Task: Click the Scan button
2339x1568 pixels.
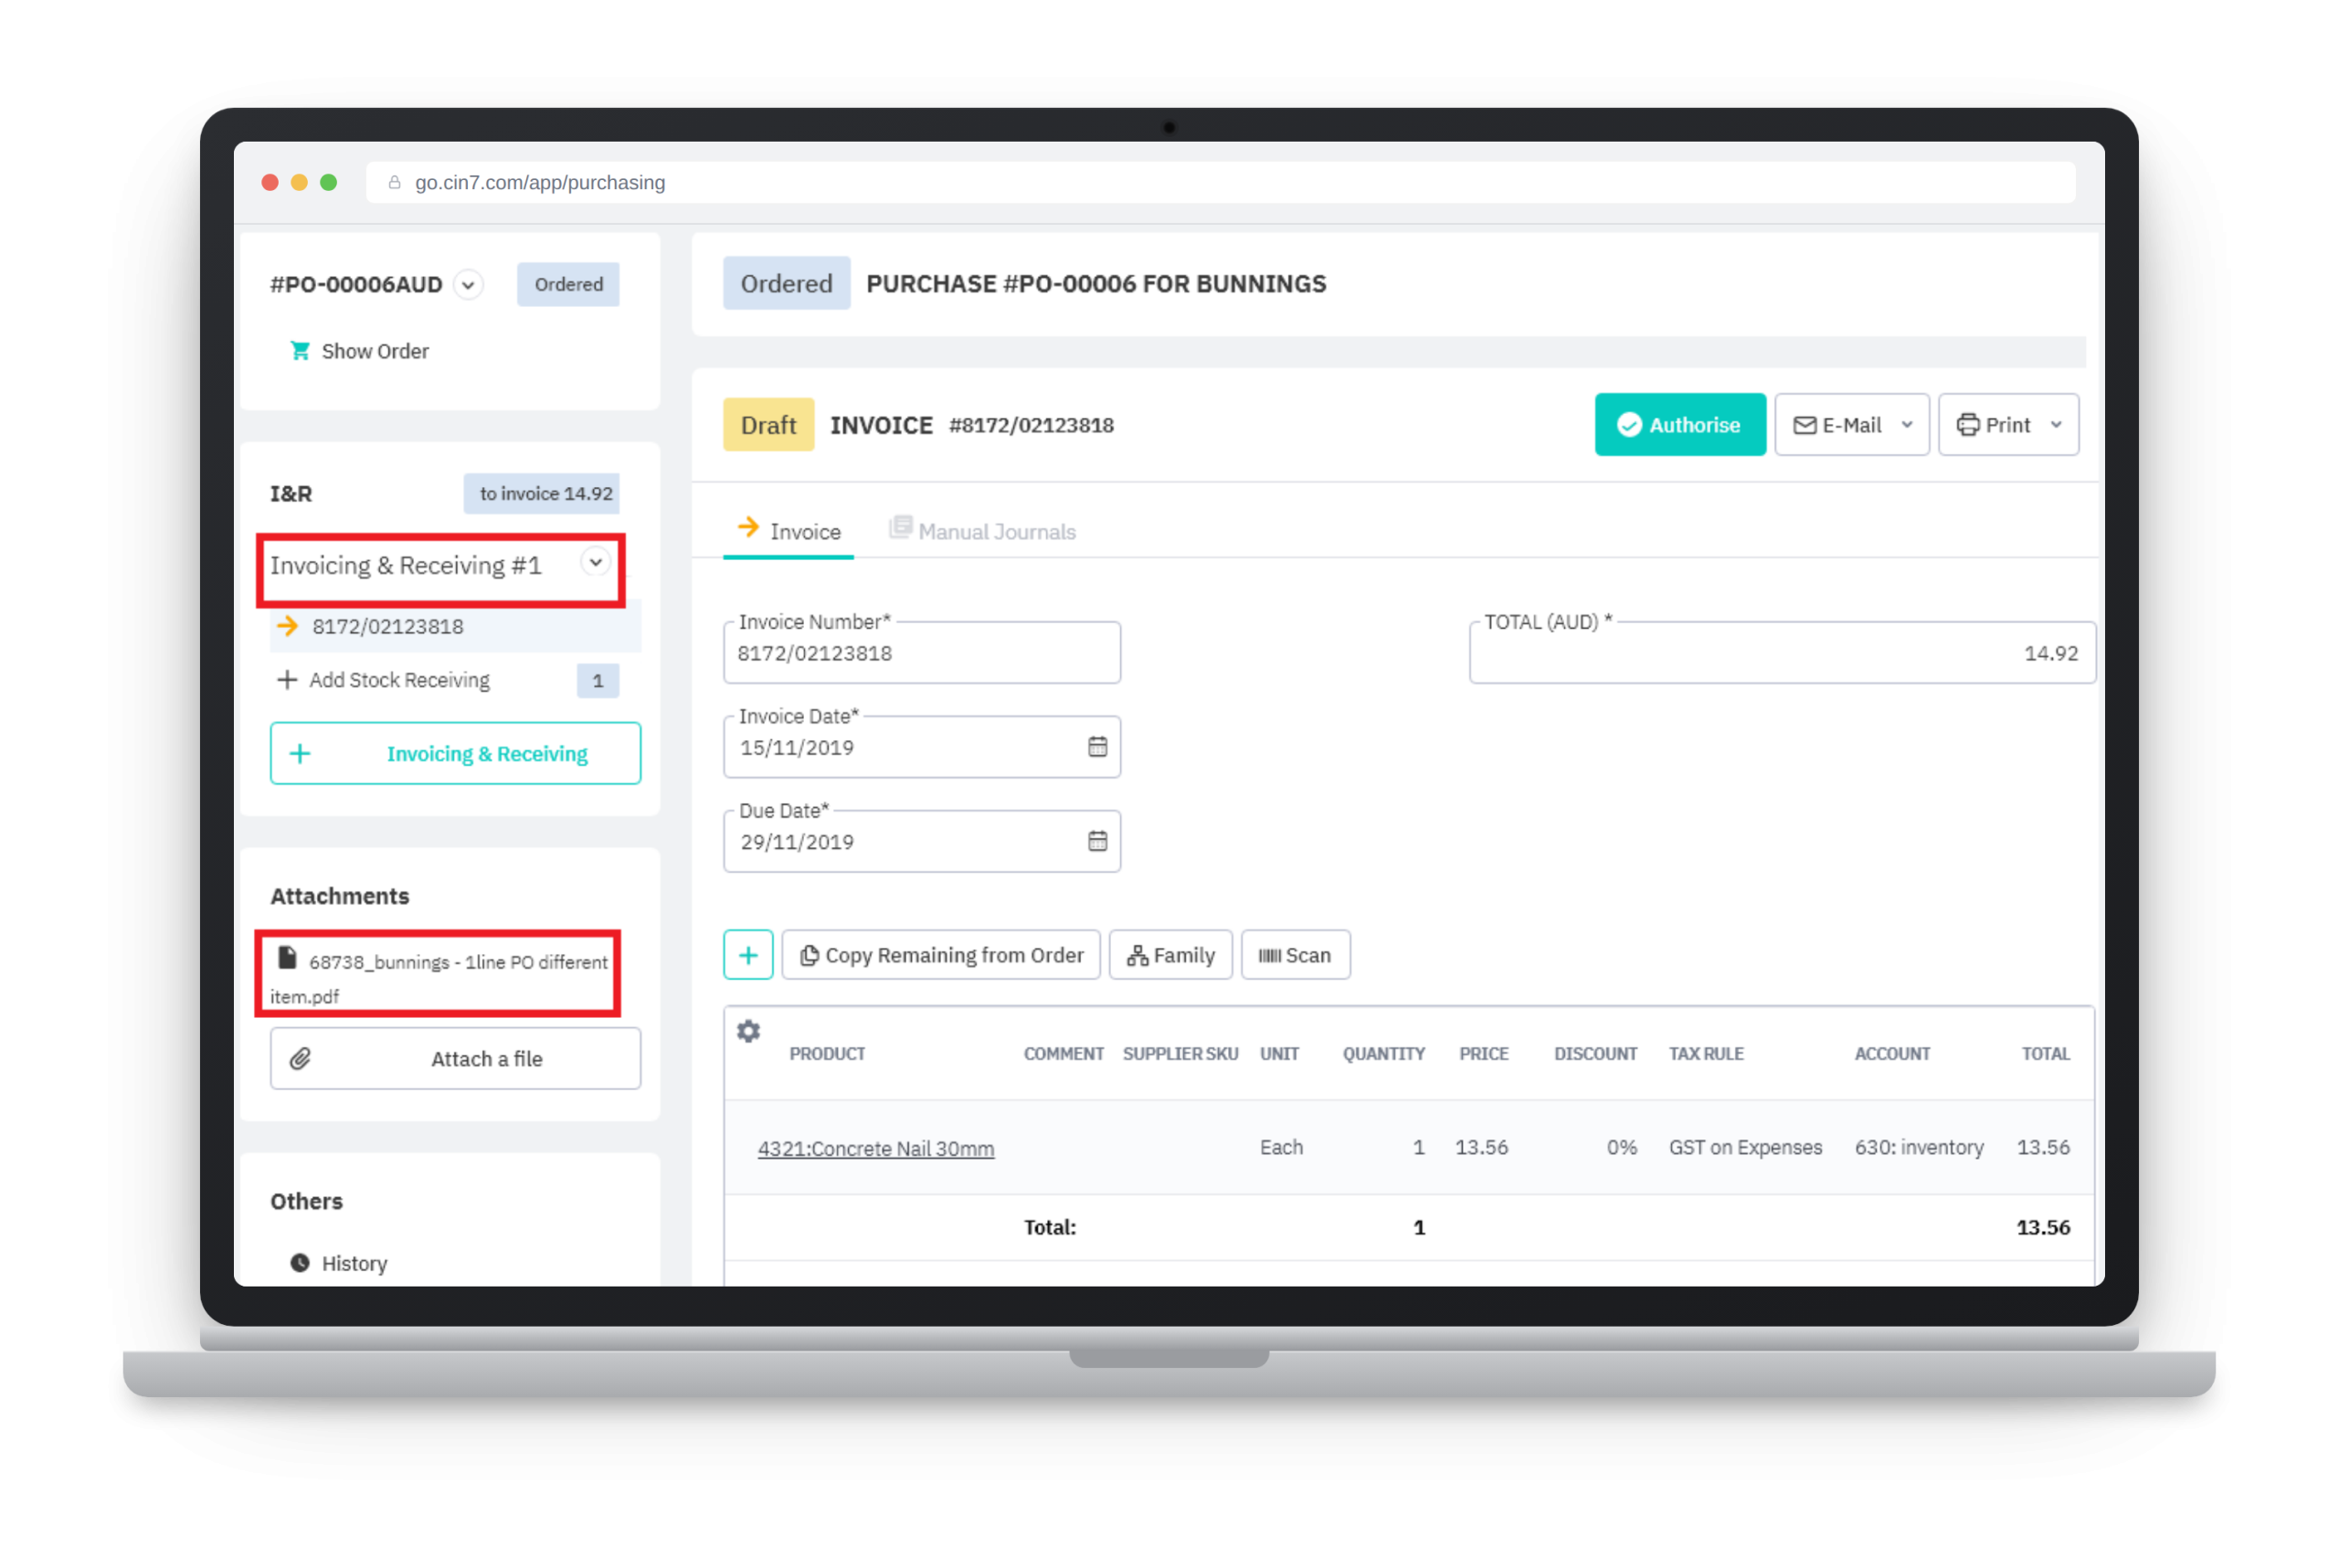Action: coord(1295,955)
